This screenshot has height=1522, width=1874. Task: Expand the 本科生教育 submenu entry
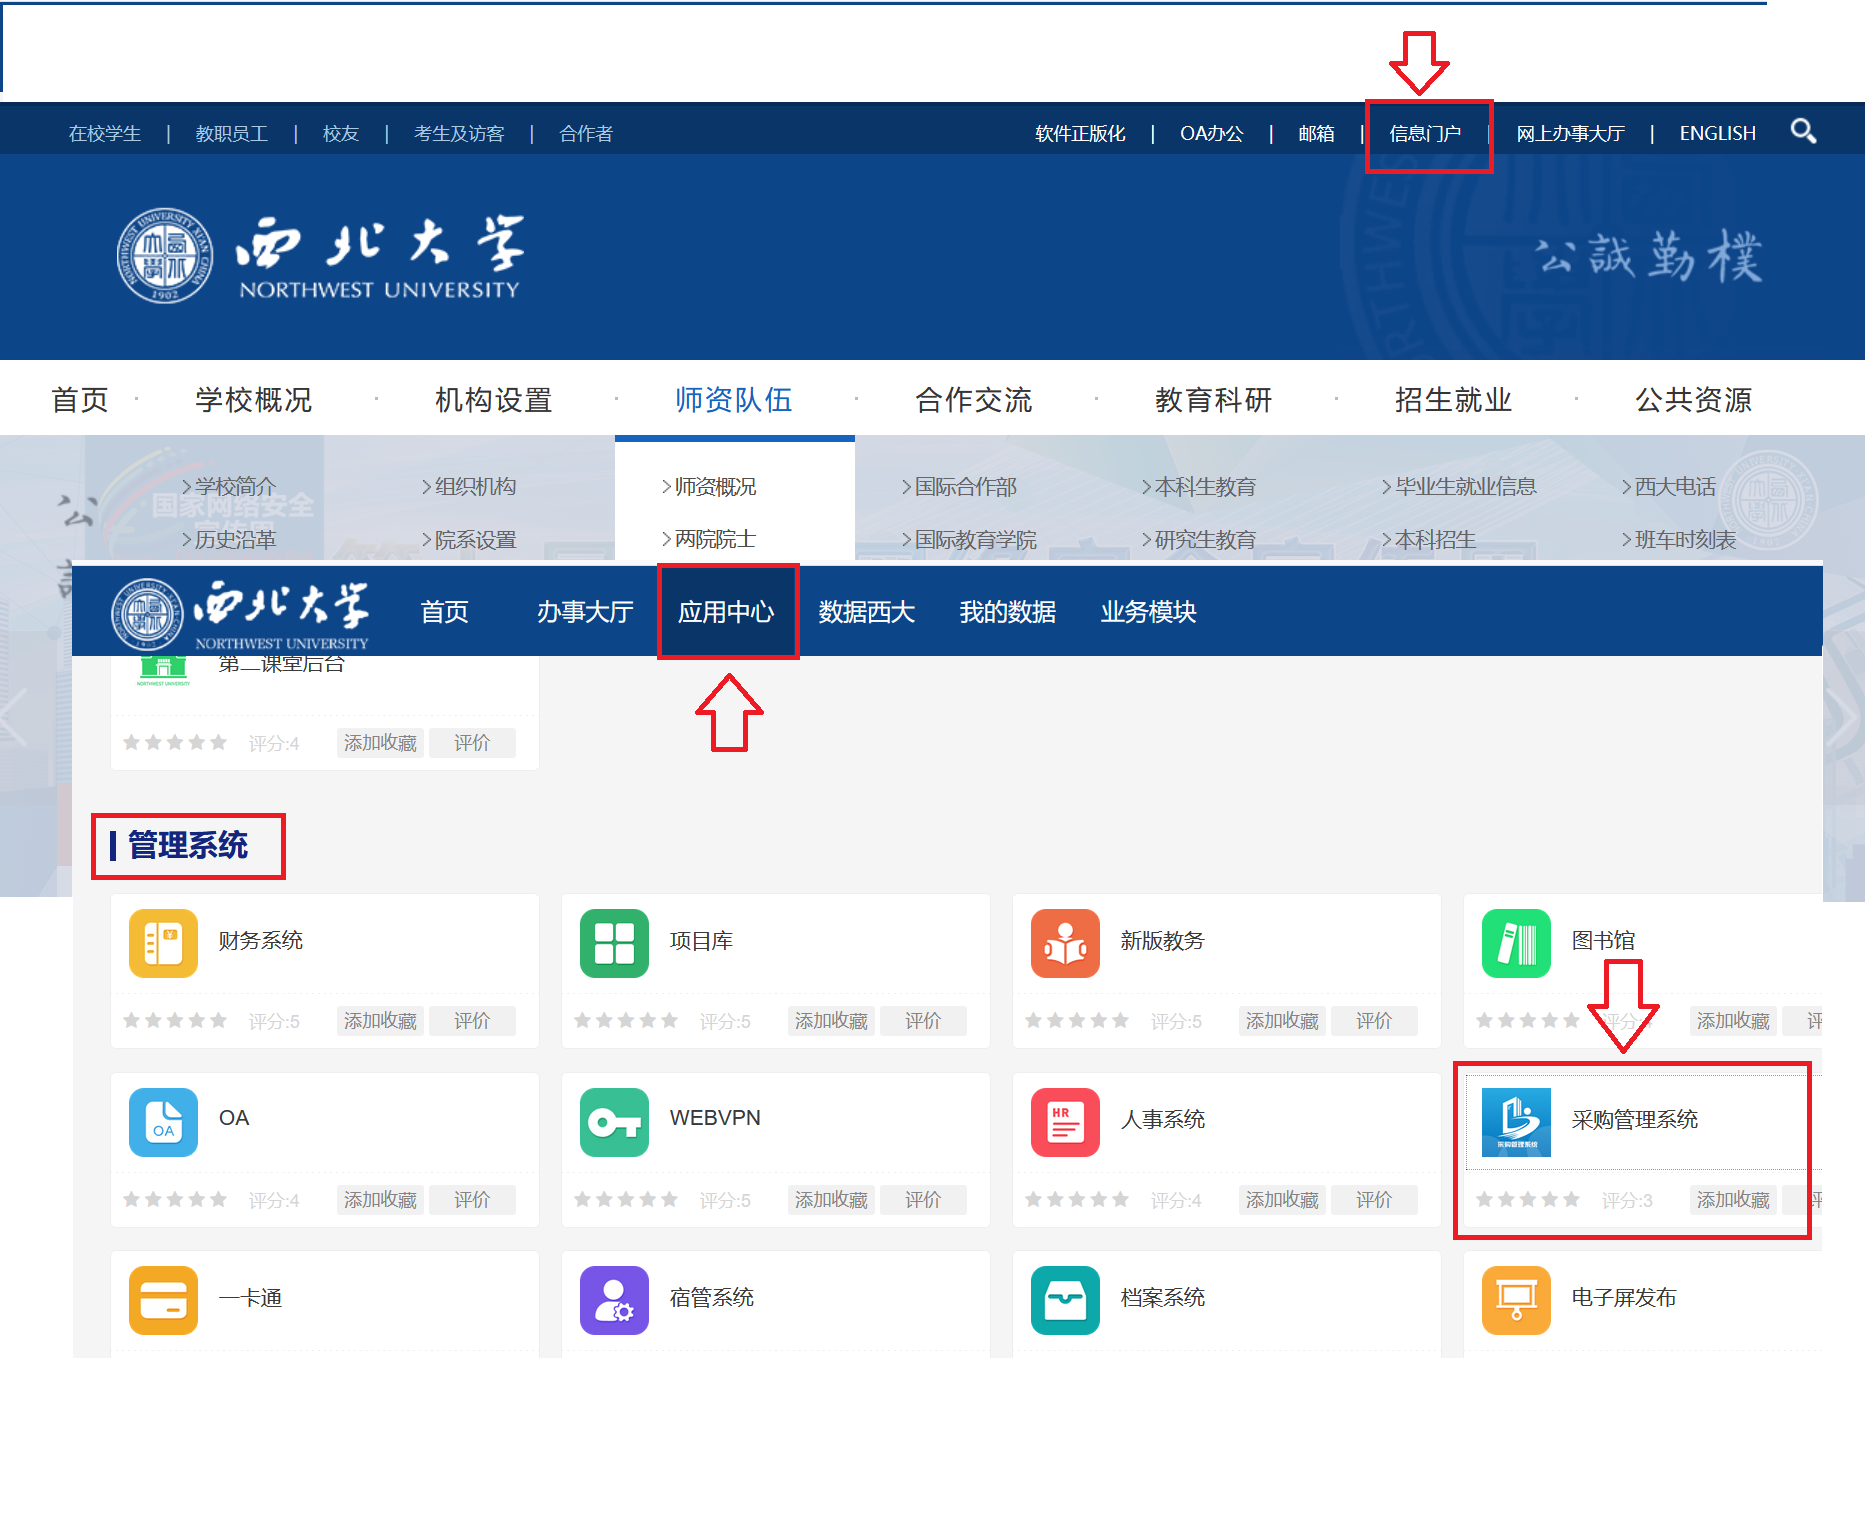tap(1204, 487)
